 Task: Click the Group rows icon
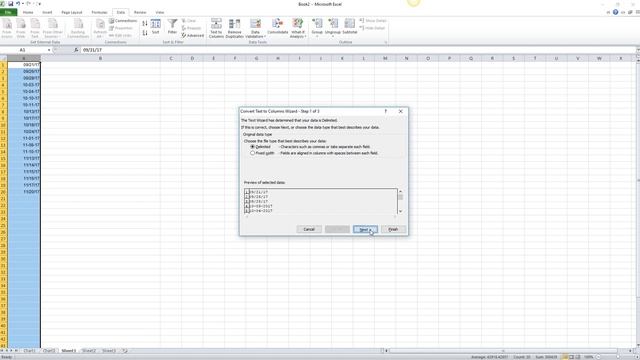pyautogui.click(x=317, y=27)
